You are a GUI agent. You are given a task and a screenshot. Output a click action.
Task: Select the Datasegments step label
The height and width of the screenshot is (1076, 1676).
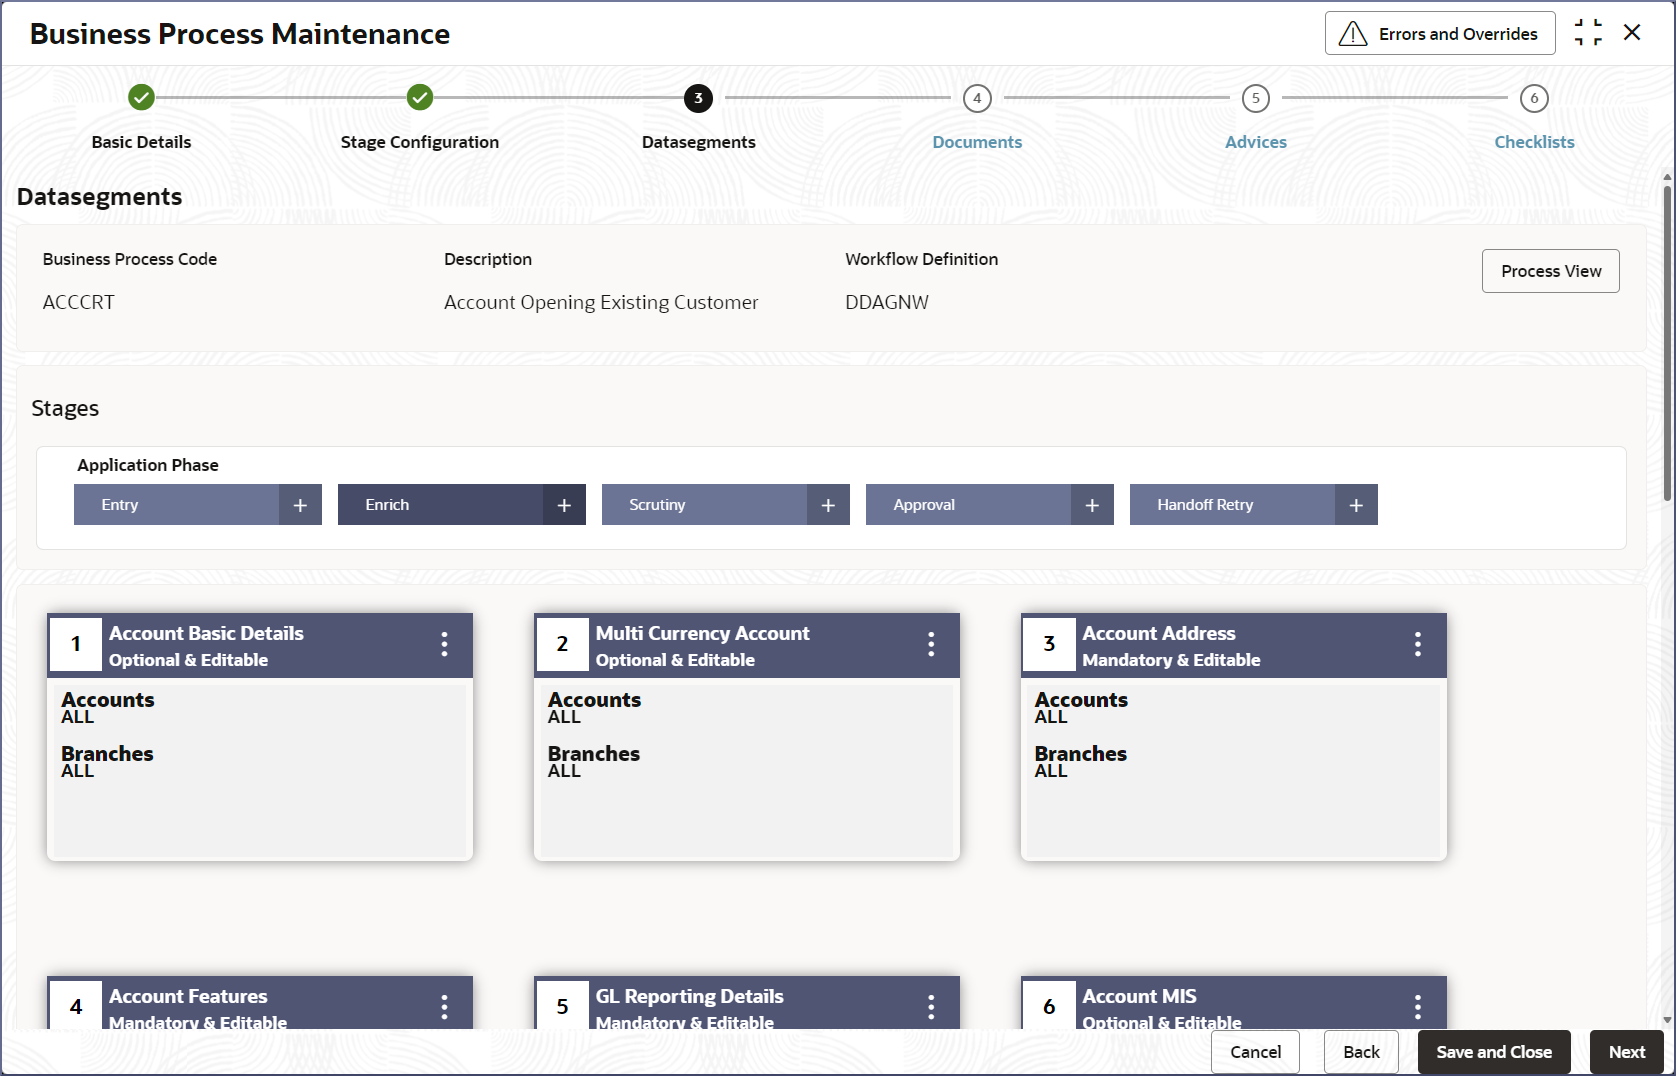tap(699, 142)
